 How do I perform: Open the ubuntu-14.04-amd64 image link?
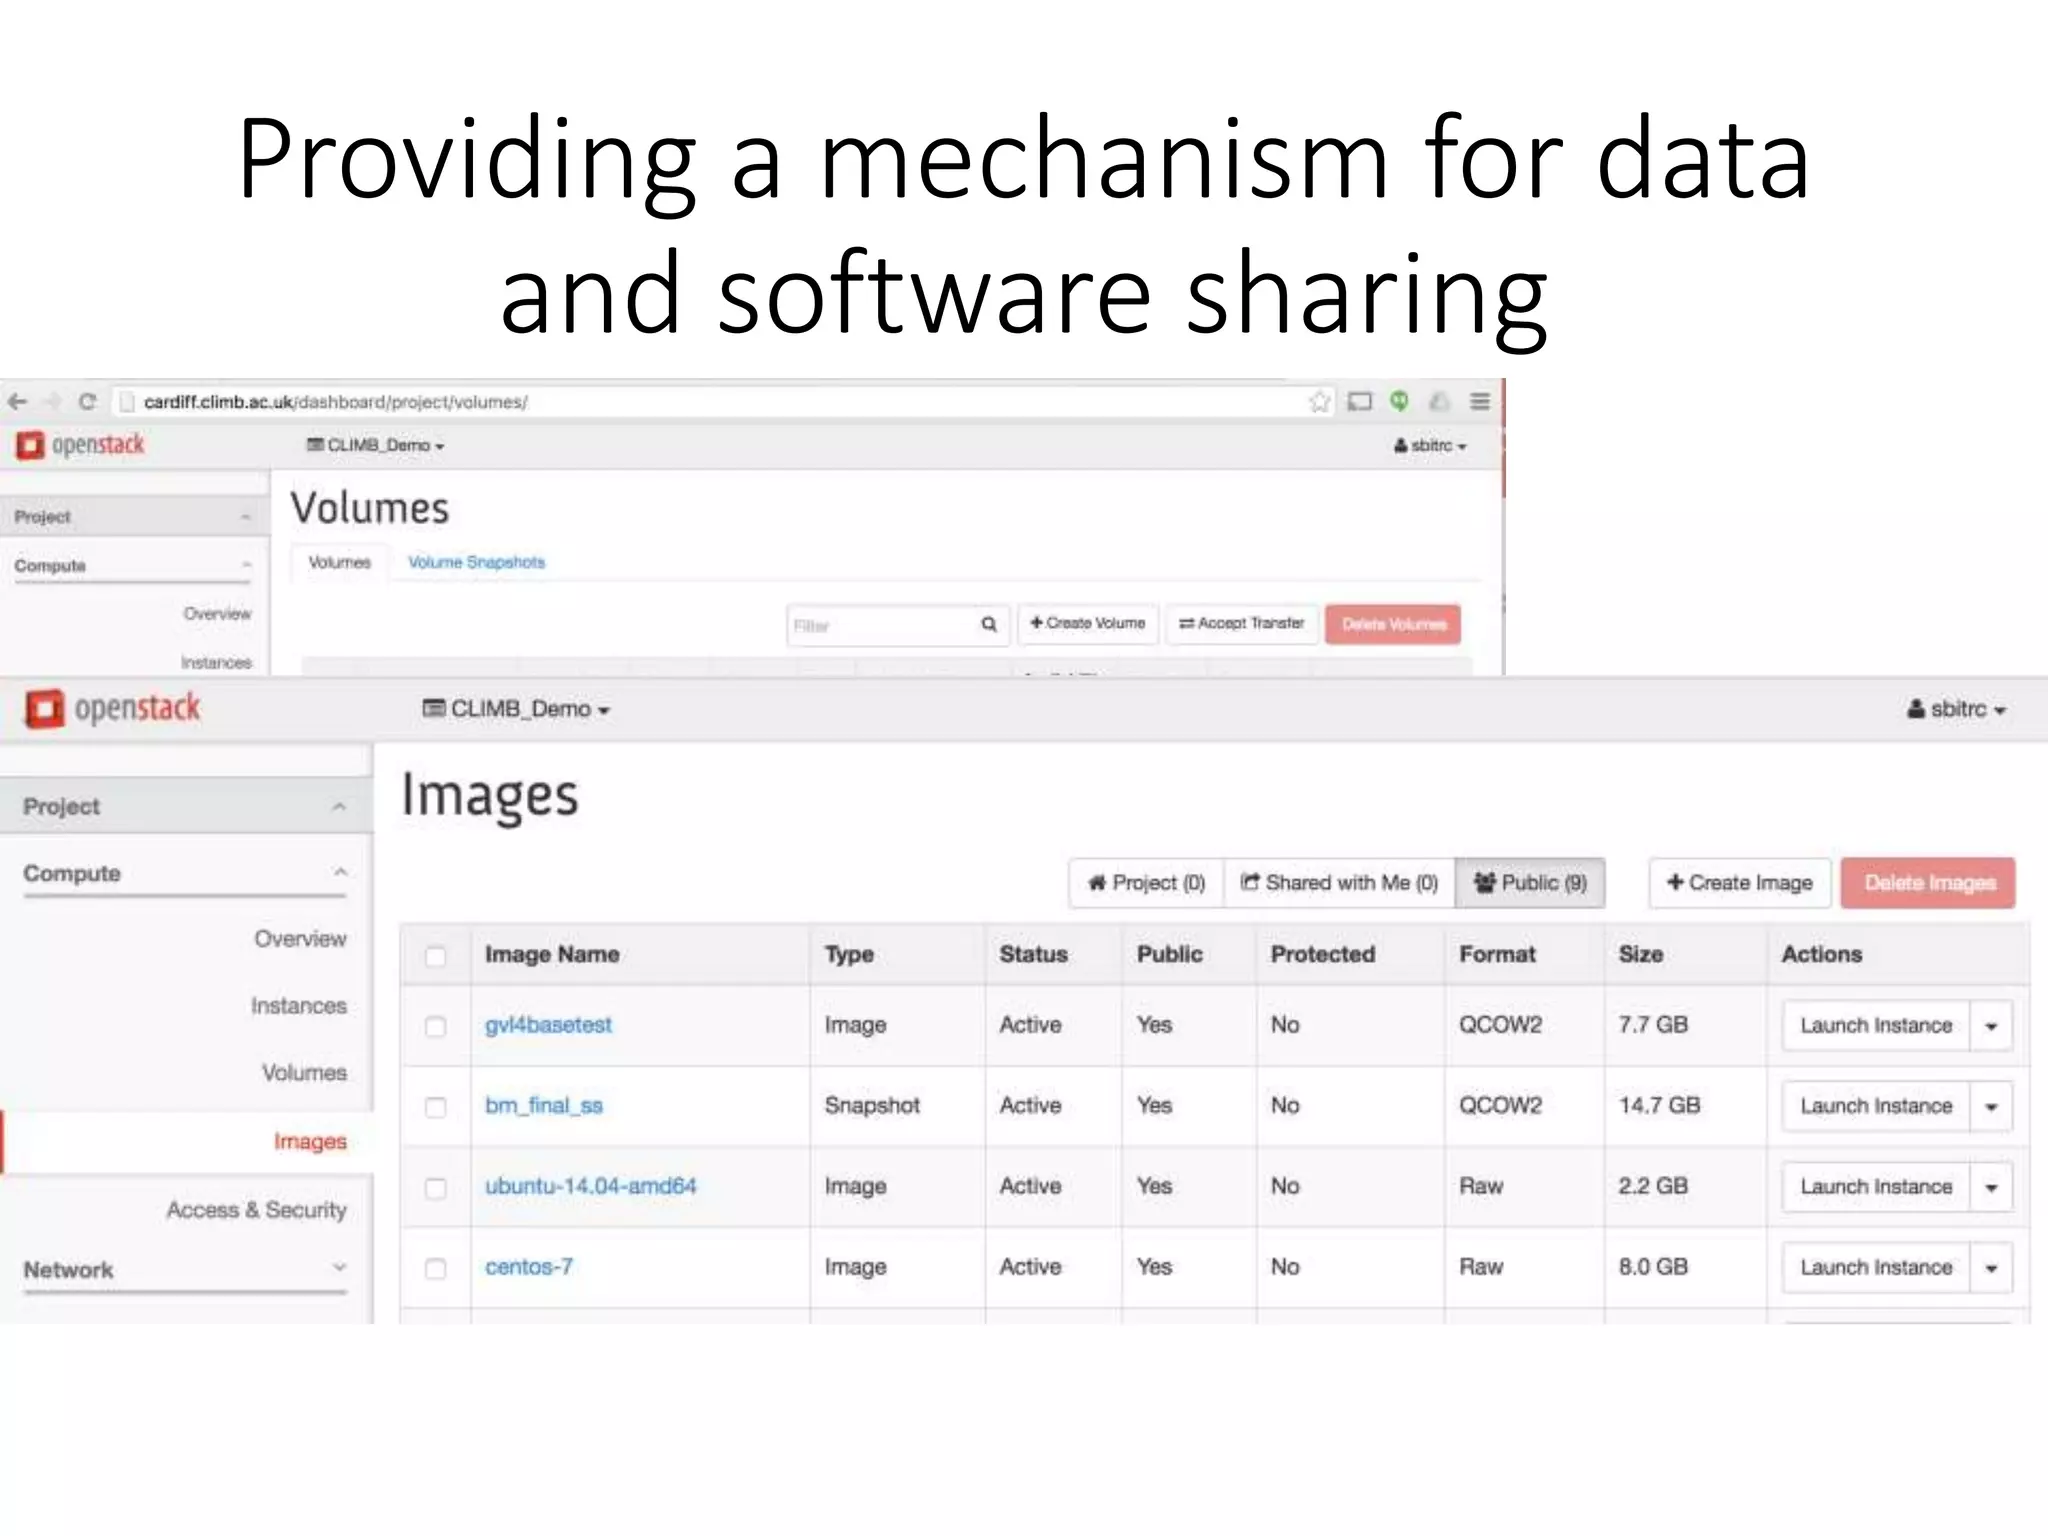pos(591,1187)
